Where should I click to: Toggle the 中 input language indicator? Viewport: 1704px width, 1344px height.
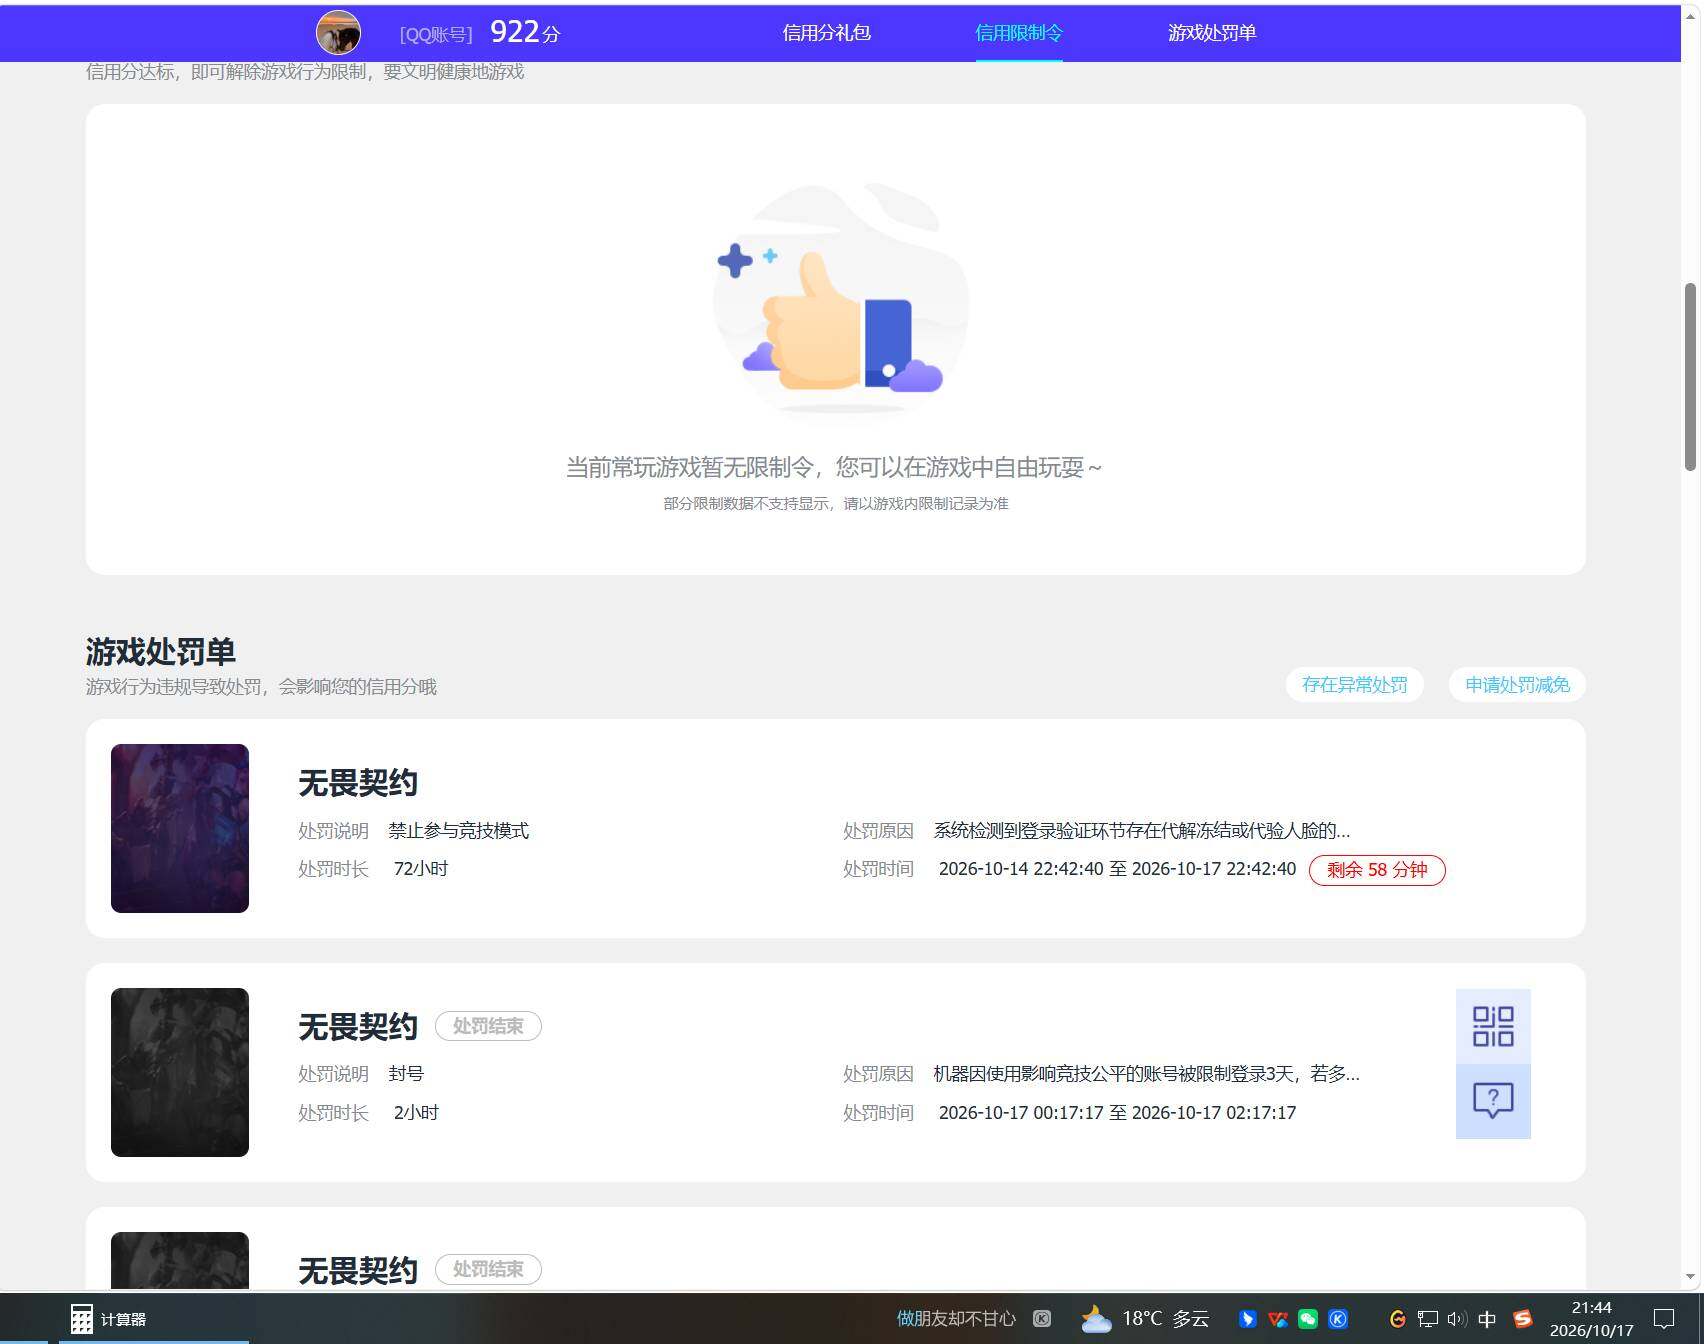pos(1487,1319)
